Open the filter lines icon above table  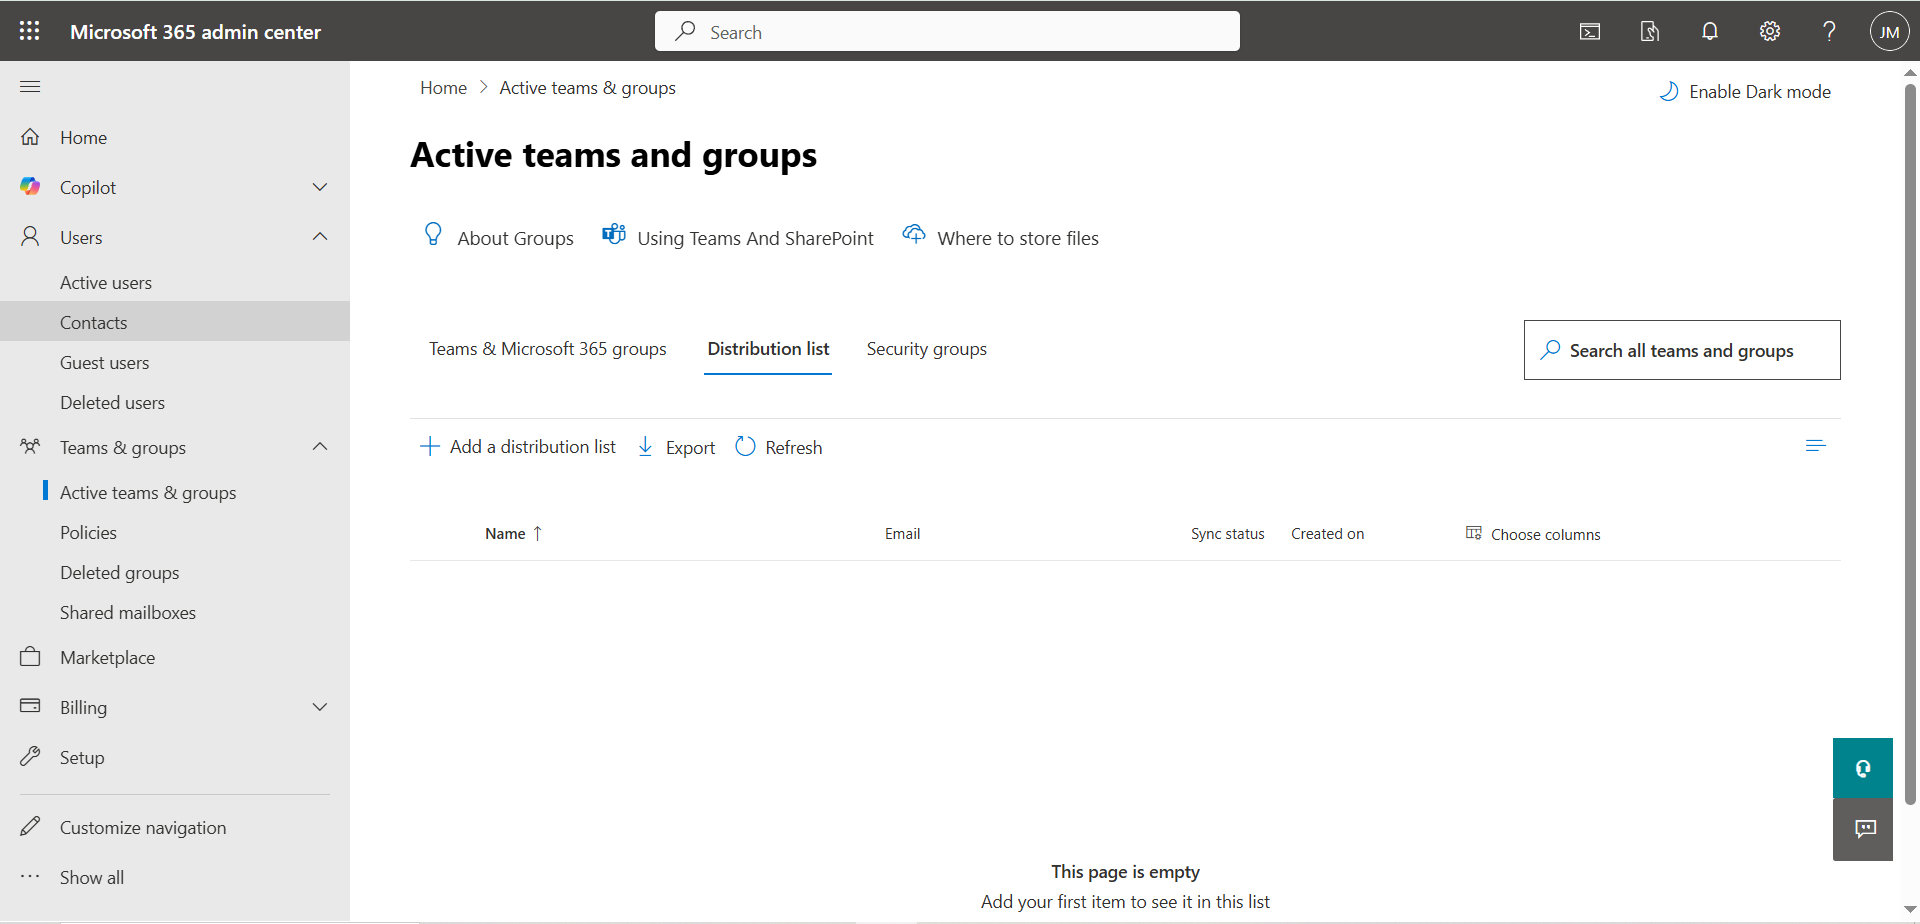tap(1816, 446)
